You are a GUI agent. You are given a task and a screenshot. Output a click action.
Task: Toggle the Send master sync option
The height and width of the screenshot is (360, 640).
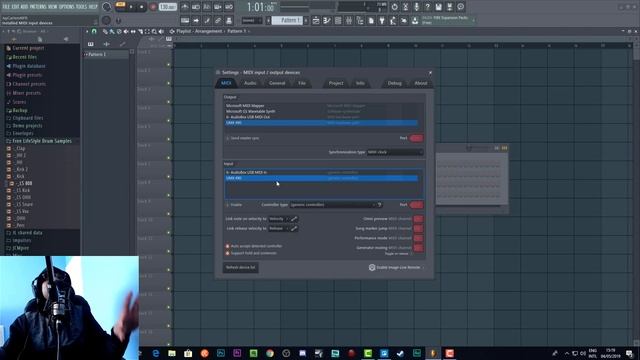click(x=242, y=138)
